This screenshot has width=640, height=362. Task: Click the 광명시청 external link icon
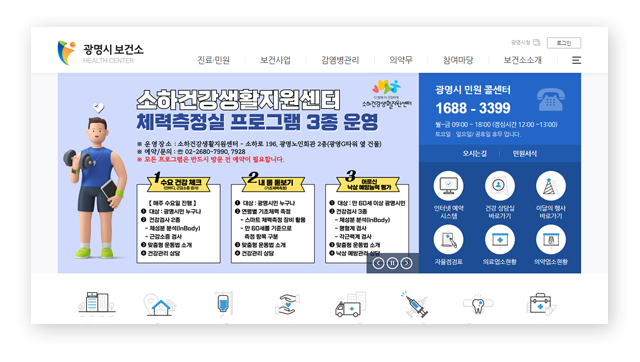pos(537,42)
